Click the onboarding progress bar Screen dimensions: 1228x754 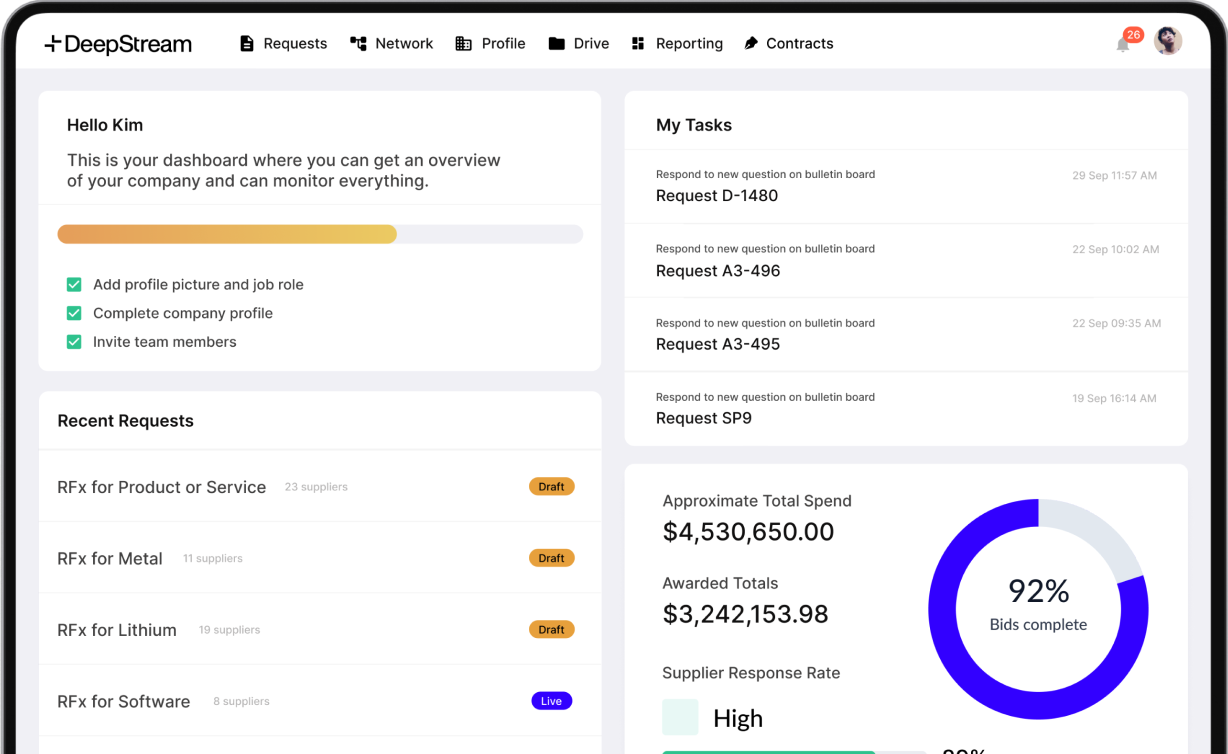click(320, 234)
